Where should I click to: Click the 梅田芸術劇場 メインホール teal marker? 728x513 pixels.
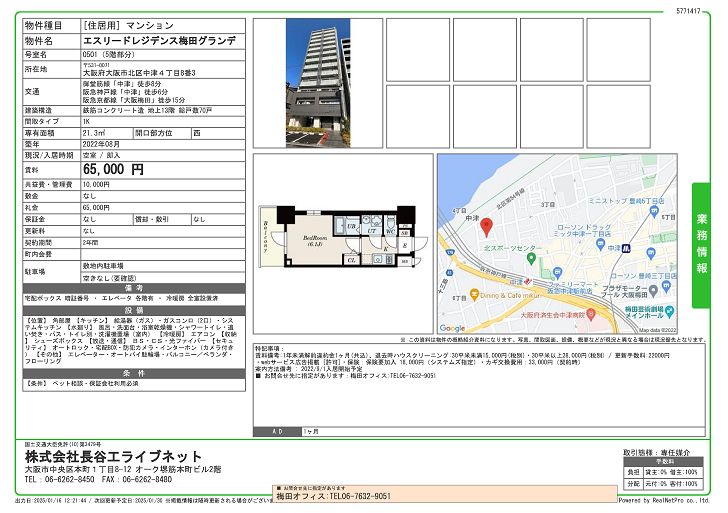click(x=669, y=312)
